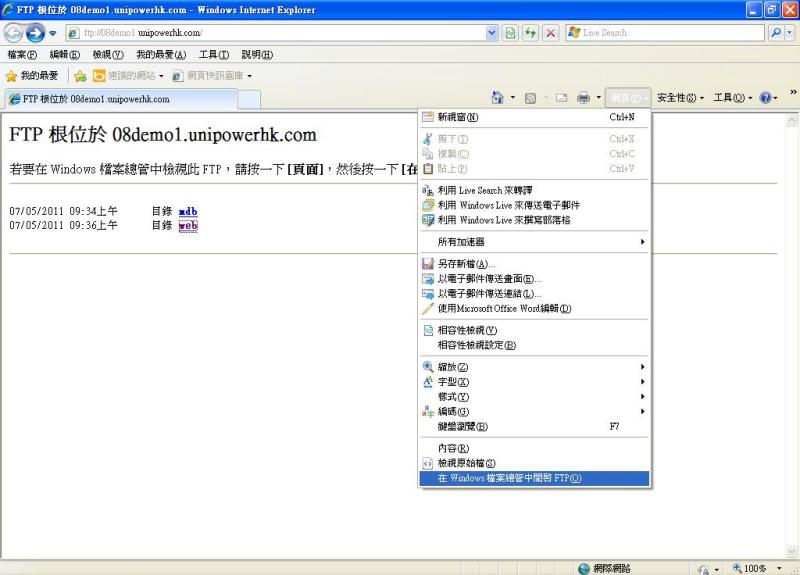The width and height of the screenshot is (800, 575).
Task: Open the mdb directory link
Action: [188, 211]
